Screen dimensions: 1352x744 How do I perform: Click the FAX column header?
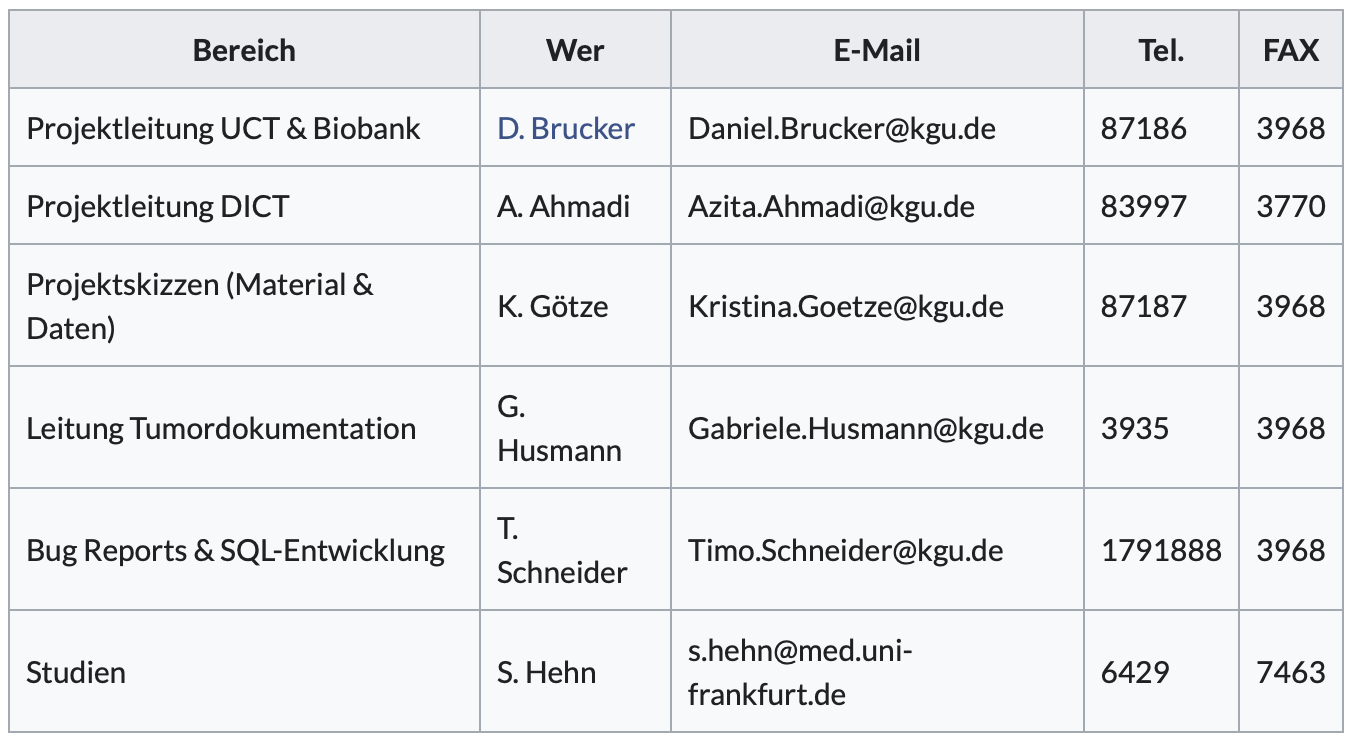click(x=1291, y=50)
